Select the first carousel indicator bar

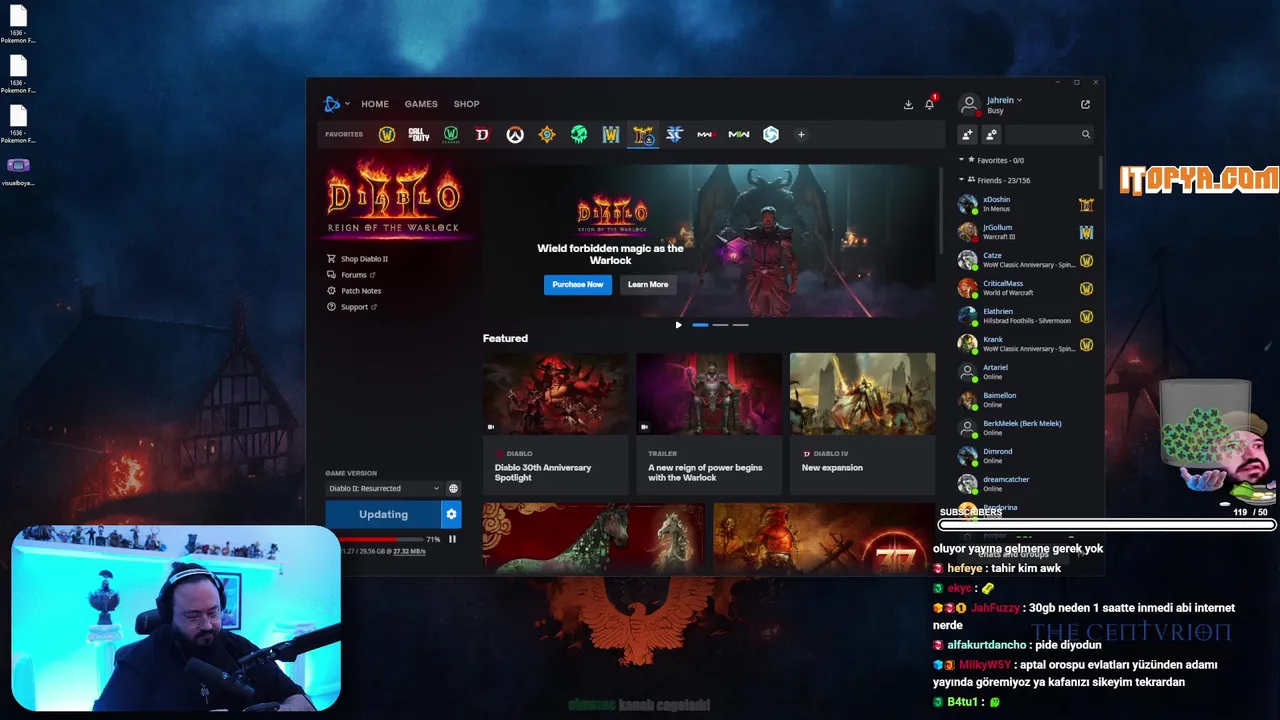pyautogui.click(x=700, y=325)
